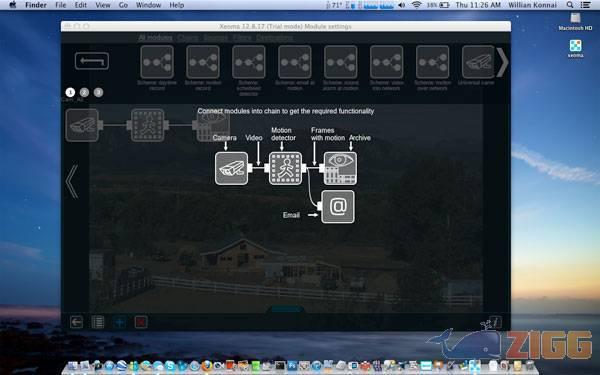600x375 pixels.
Task: Open Firefox from the Dock
Action: pos(207,366)
